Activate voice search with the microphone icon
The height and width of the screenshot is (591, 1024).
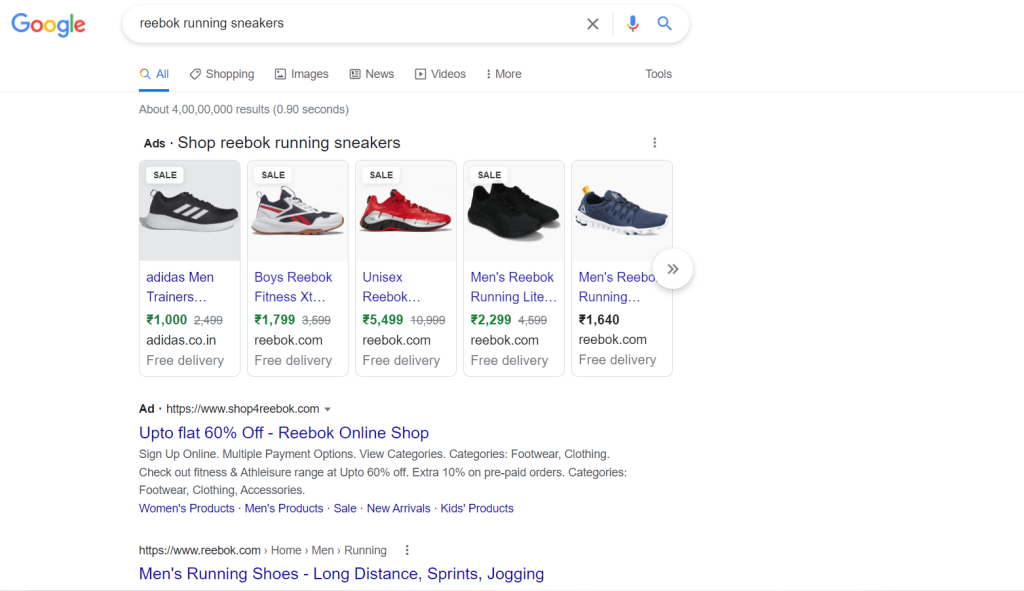632,23
